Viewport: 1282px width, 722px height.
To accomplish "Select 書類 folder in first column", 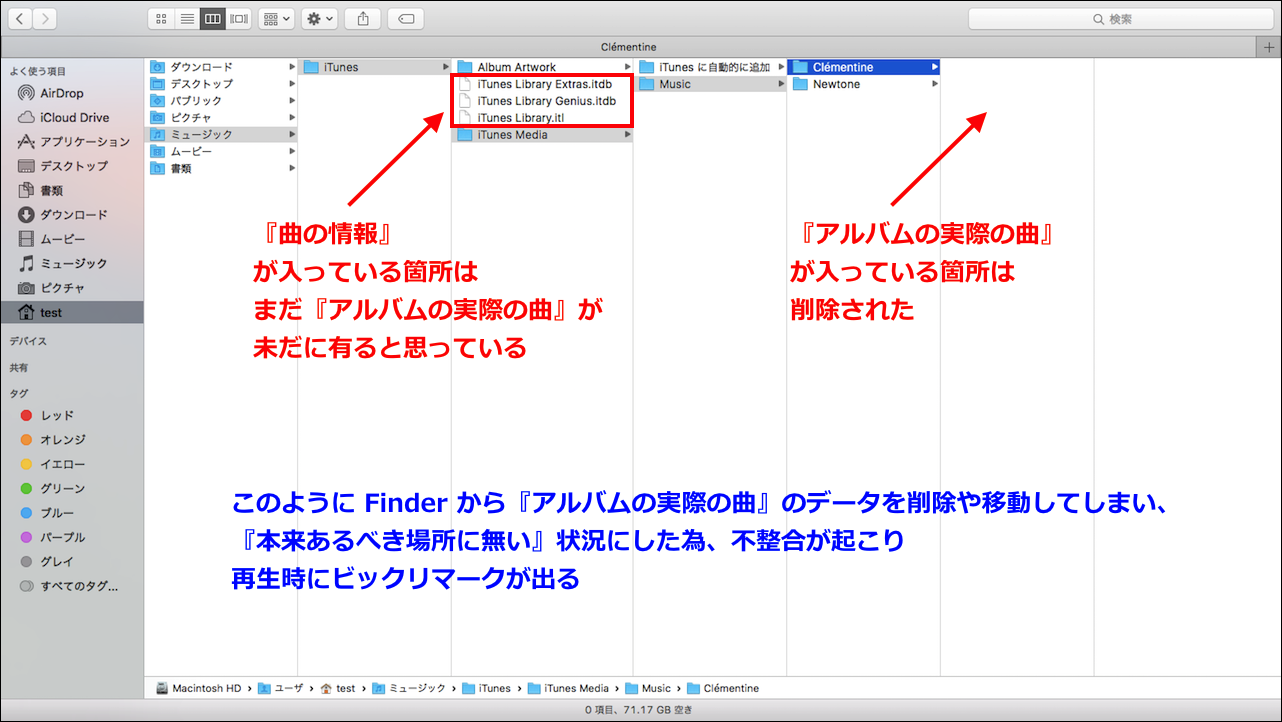I will pyautogui.click(x=222, y=168).
